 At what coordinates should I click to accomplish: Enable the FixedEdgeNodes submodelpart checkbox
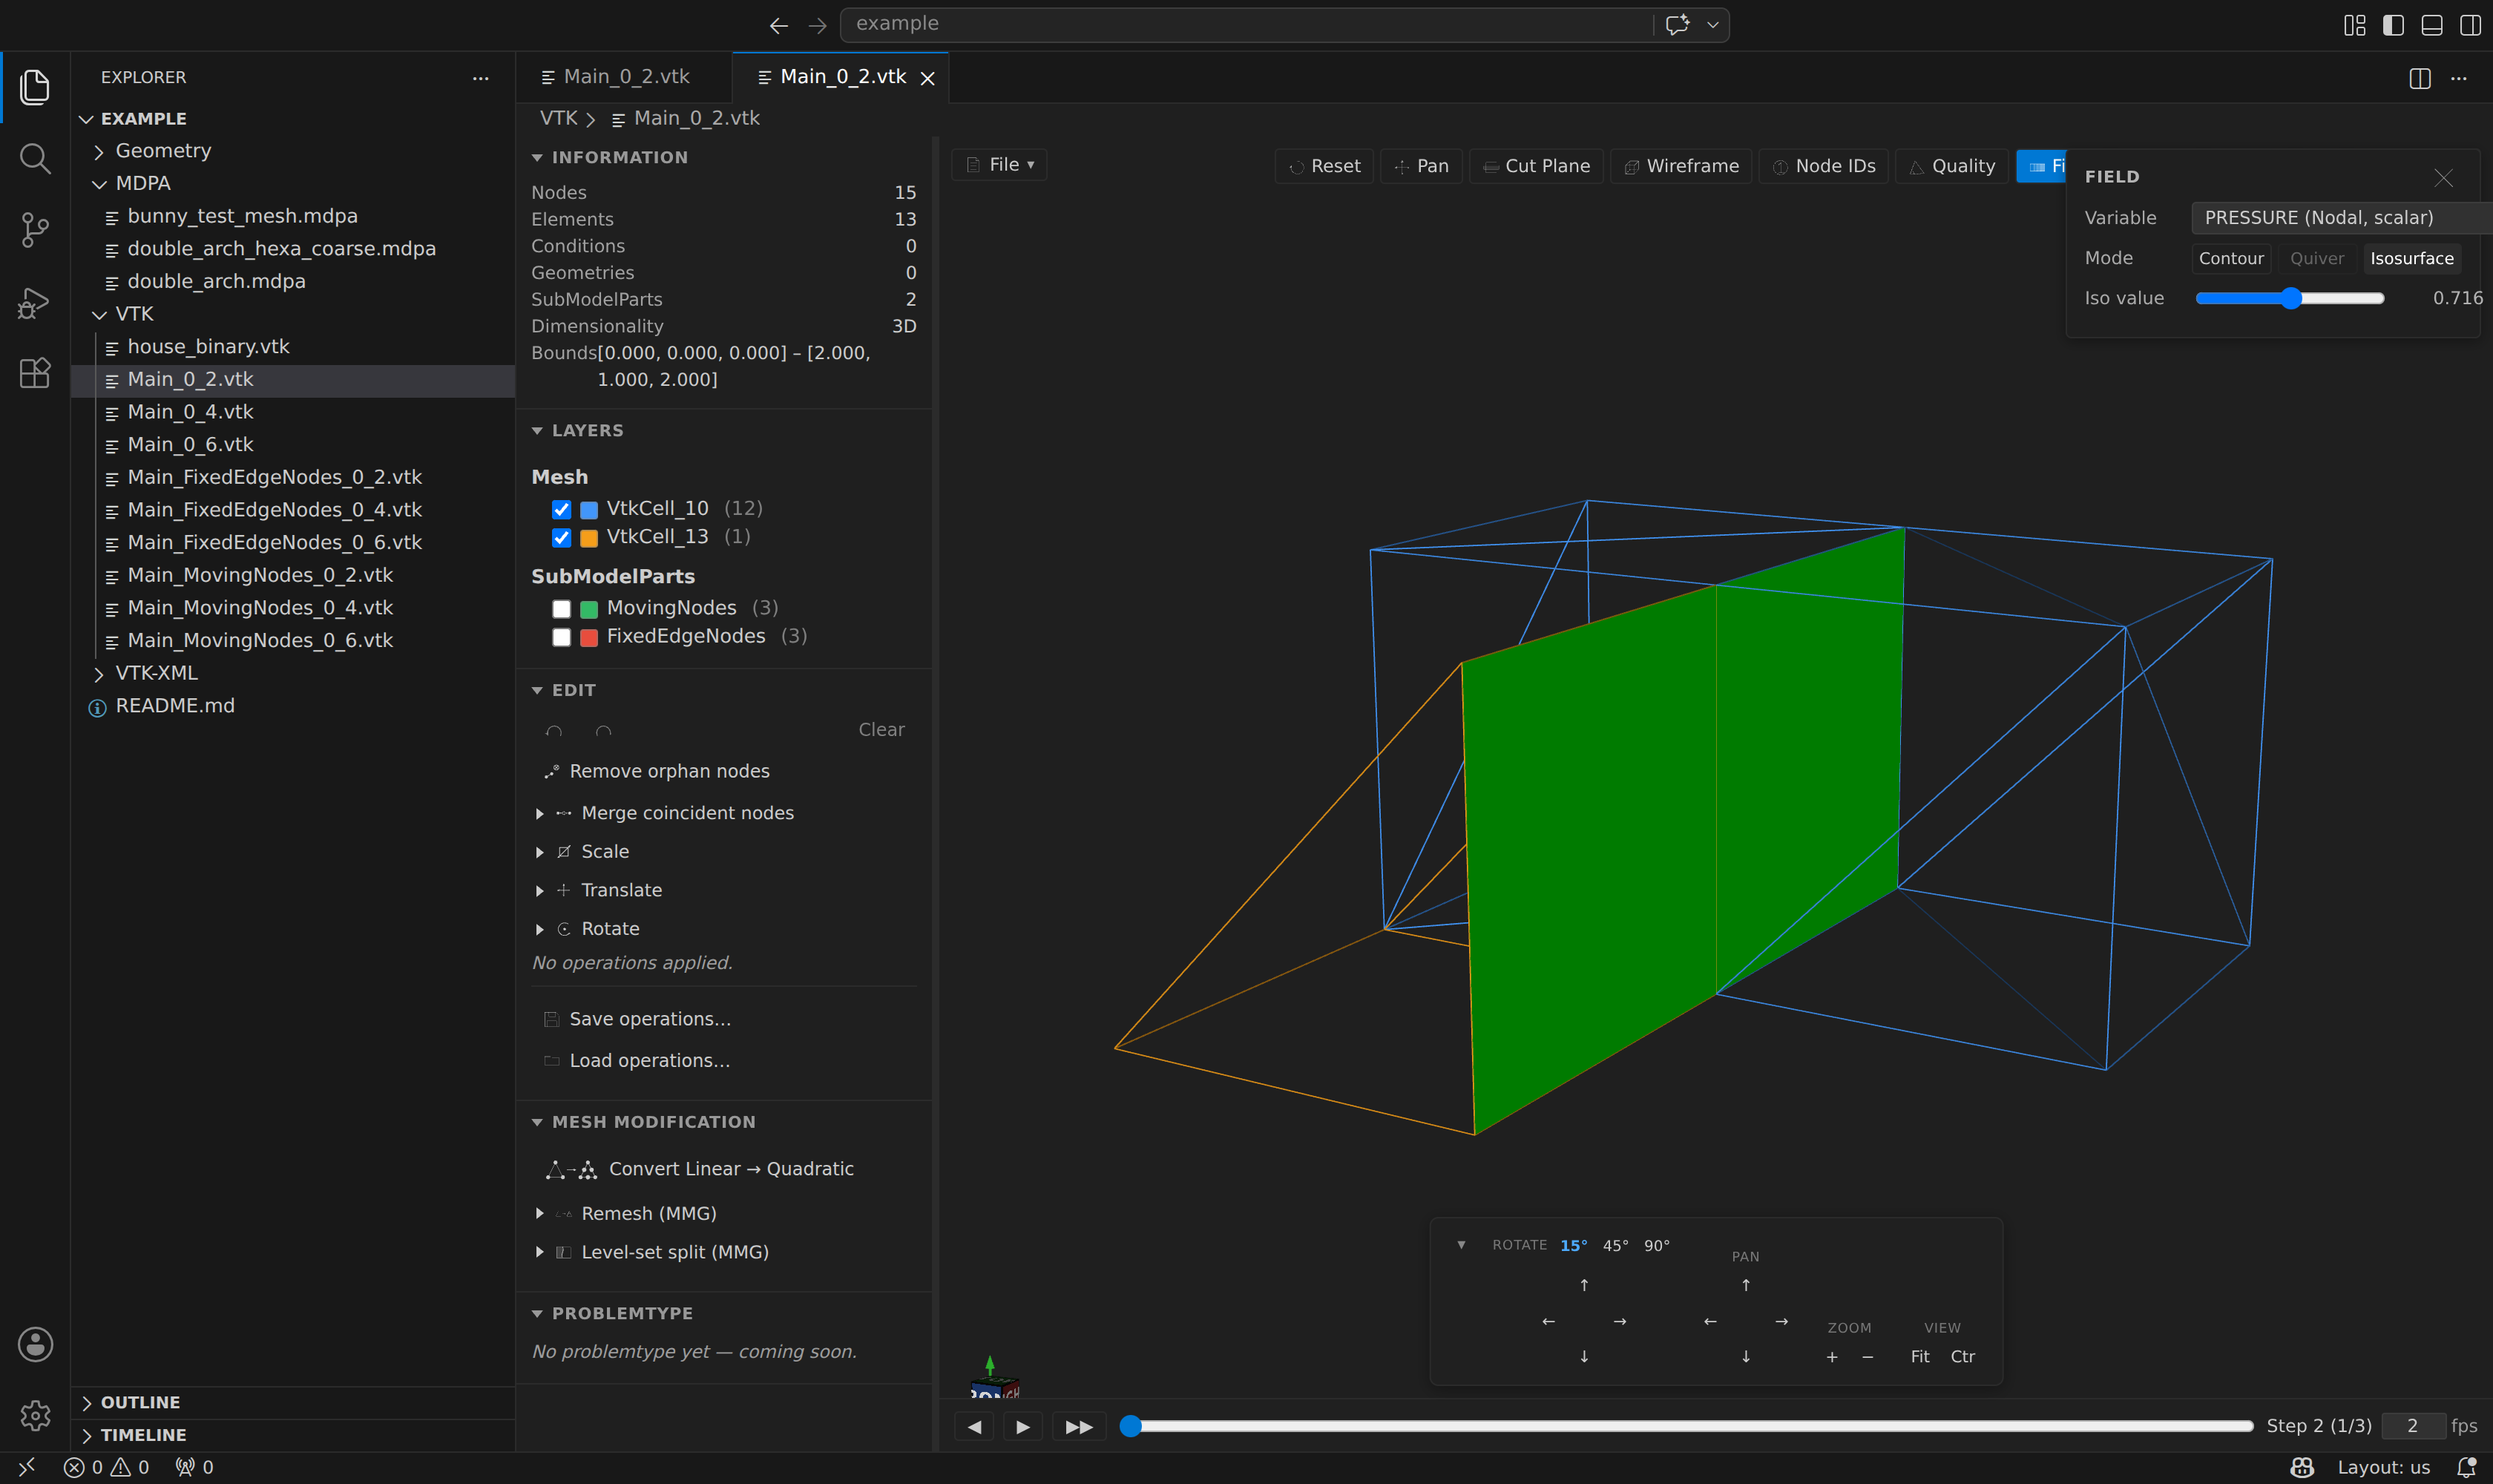click(x=562, y=637)
